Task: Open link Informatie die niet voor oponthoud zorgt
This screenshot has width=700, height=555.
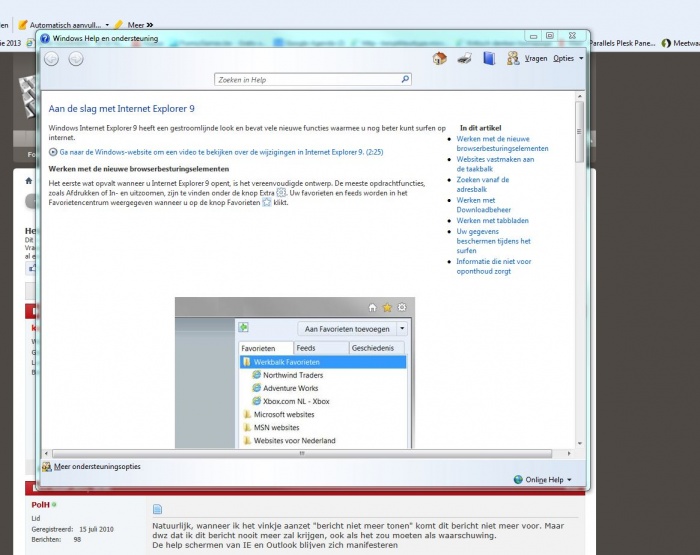Action: coord(494,266)
